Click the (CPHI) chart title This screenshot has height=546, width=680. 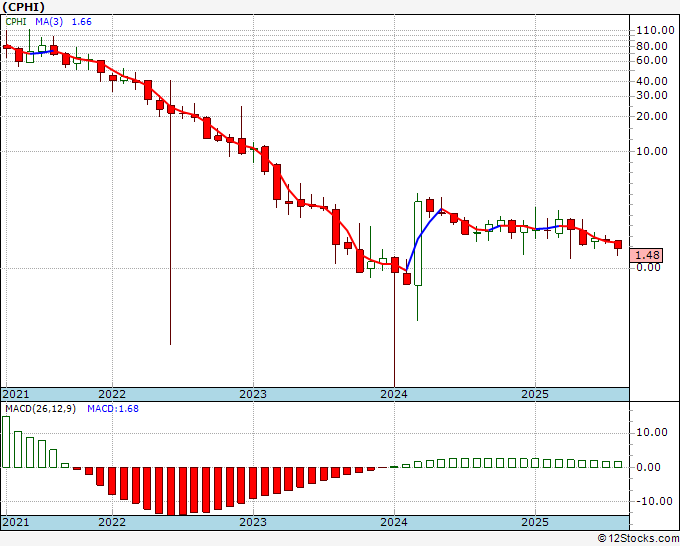[23, 7]
